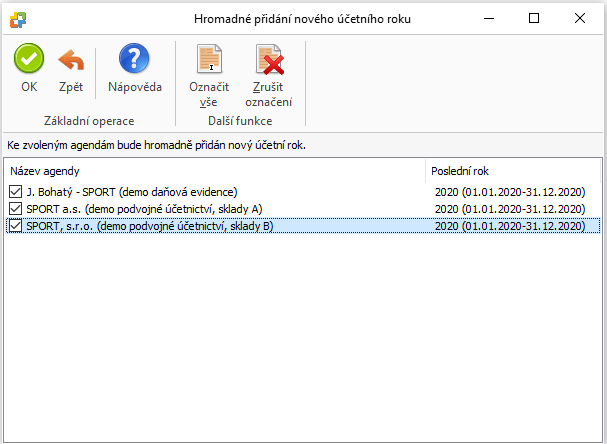This screenshot has width=607, height=444.
Task: Select row J. Bohatý - SPORT (demo daňová evidence)
Action: pyautogui.click(x=303, y=192)
